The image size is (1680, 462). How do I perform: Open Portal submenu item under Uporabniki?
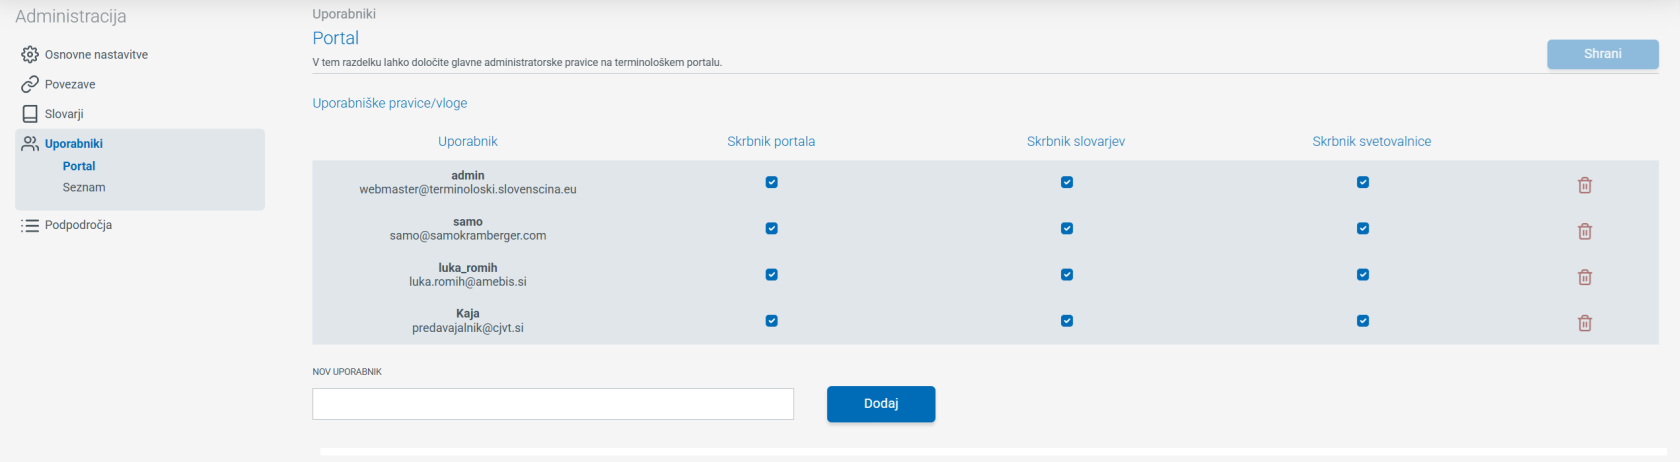[79, 166]
